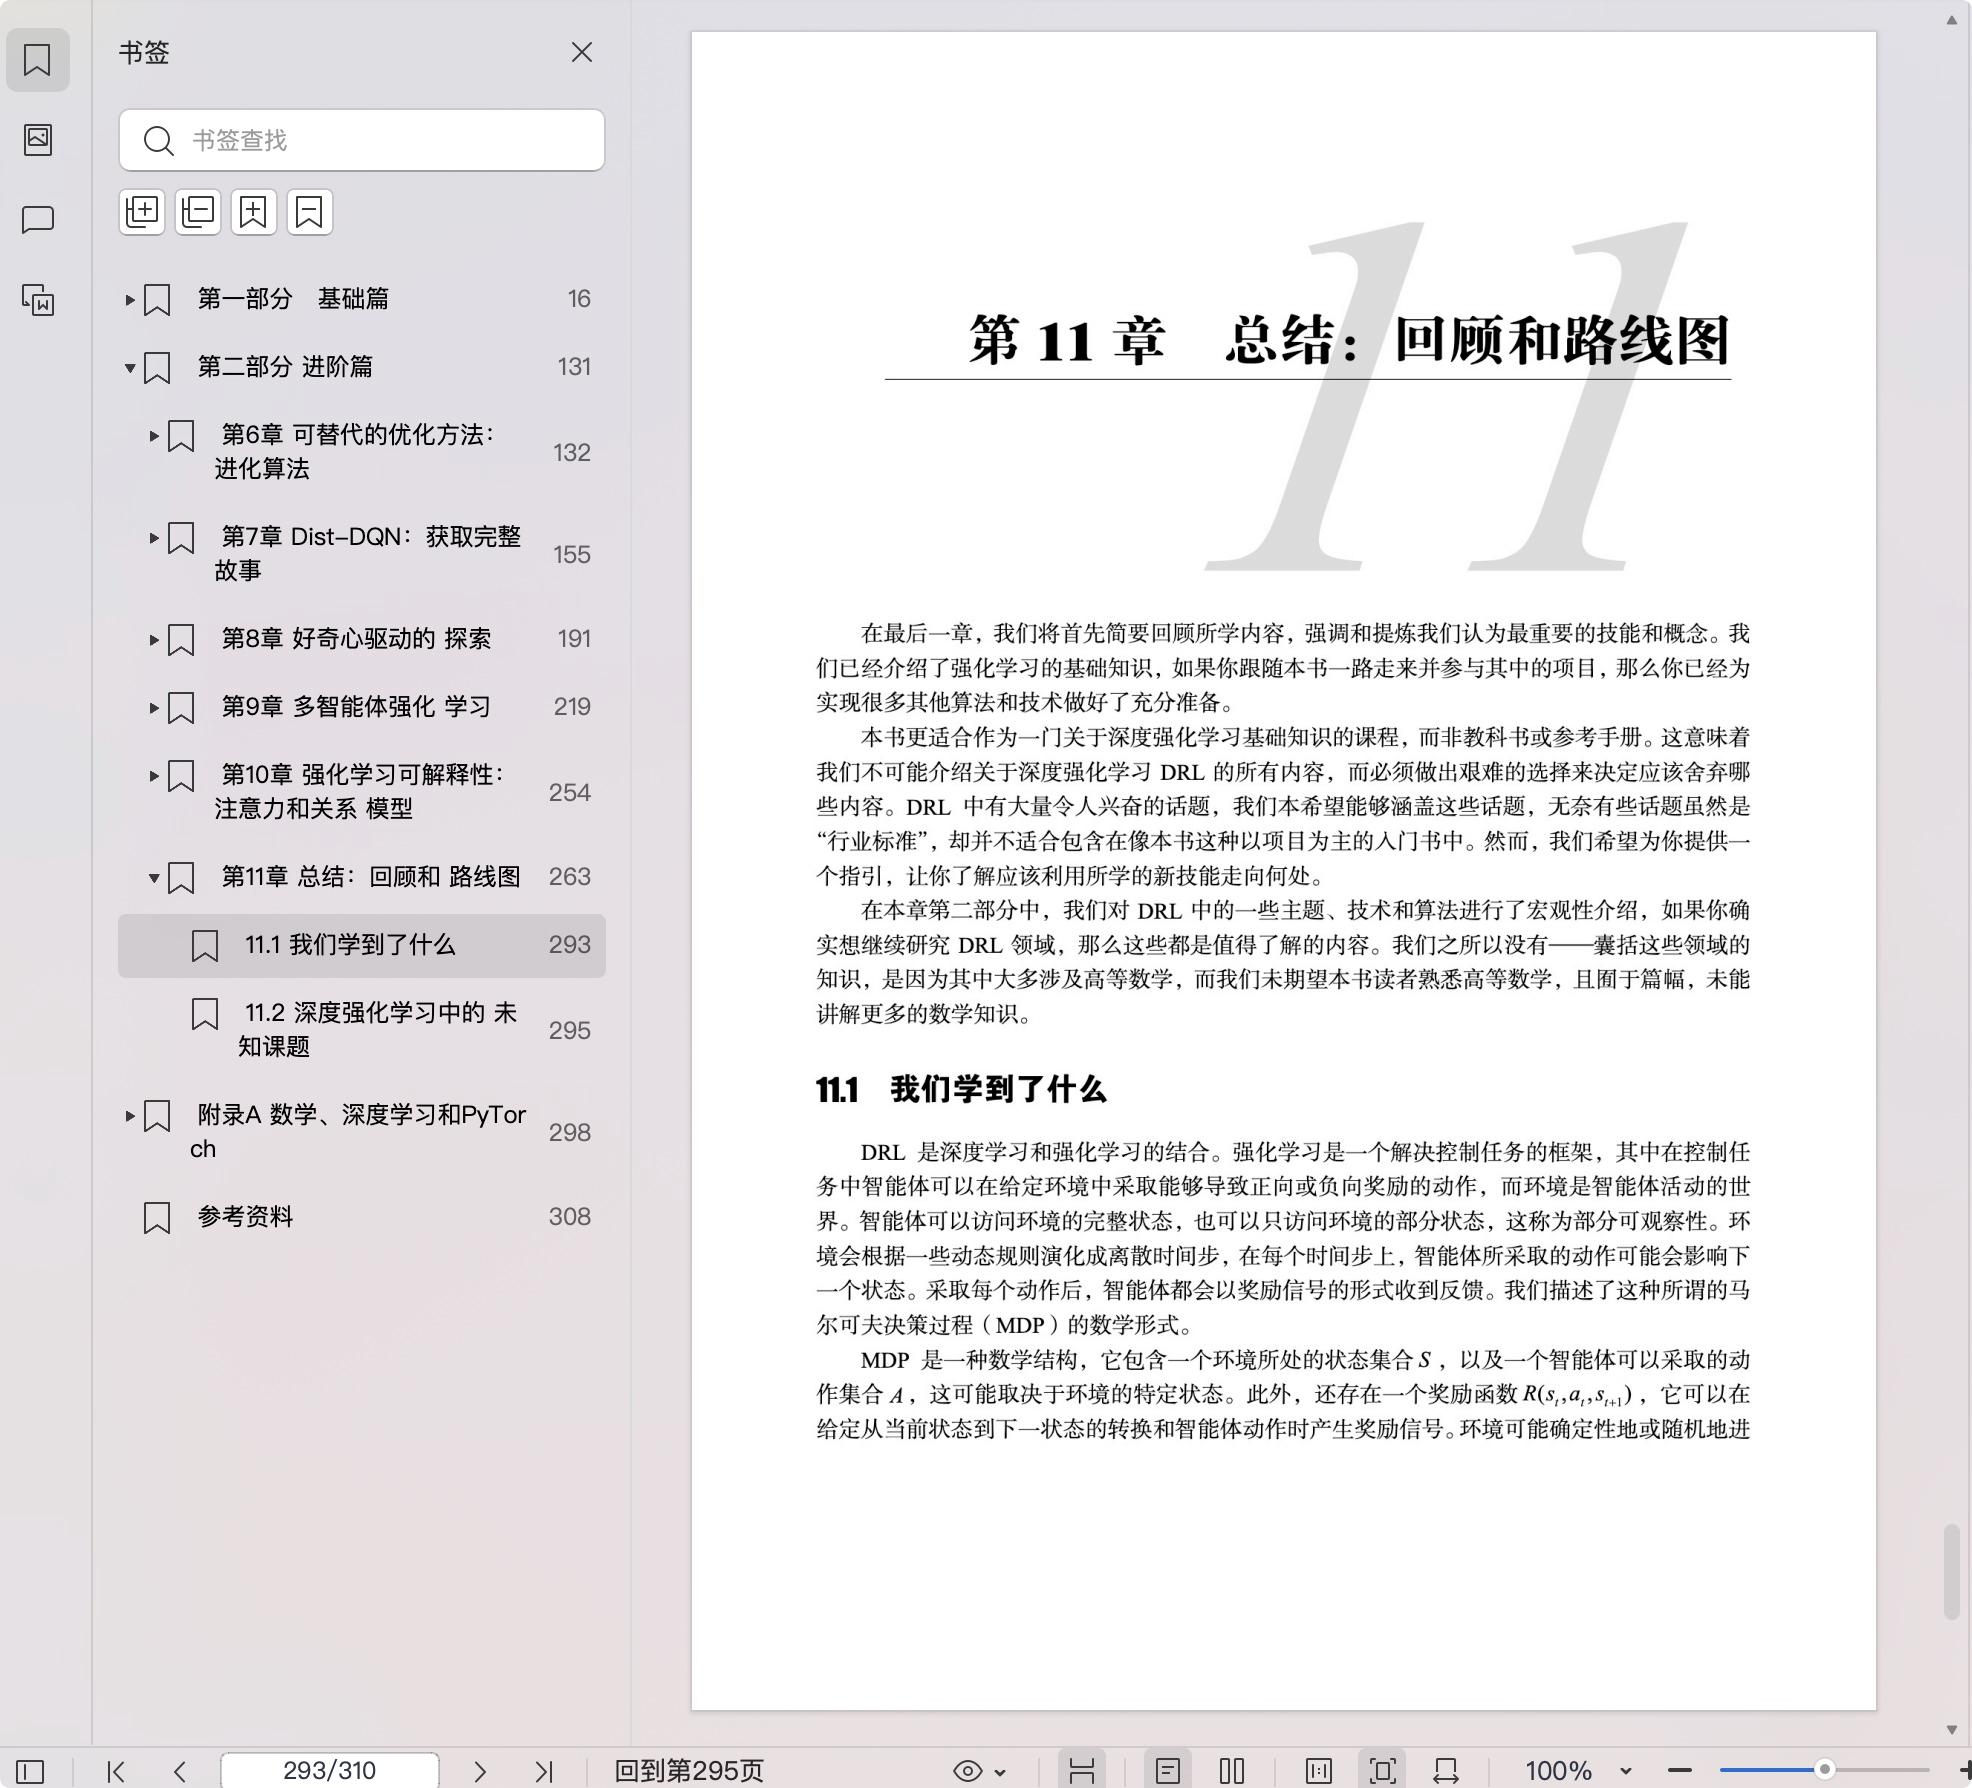The height and width of the screenshot is (1788, 1972).
Task: Open bookmark 参考资料
Action: click(x=361, y=1217)
